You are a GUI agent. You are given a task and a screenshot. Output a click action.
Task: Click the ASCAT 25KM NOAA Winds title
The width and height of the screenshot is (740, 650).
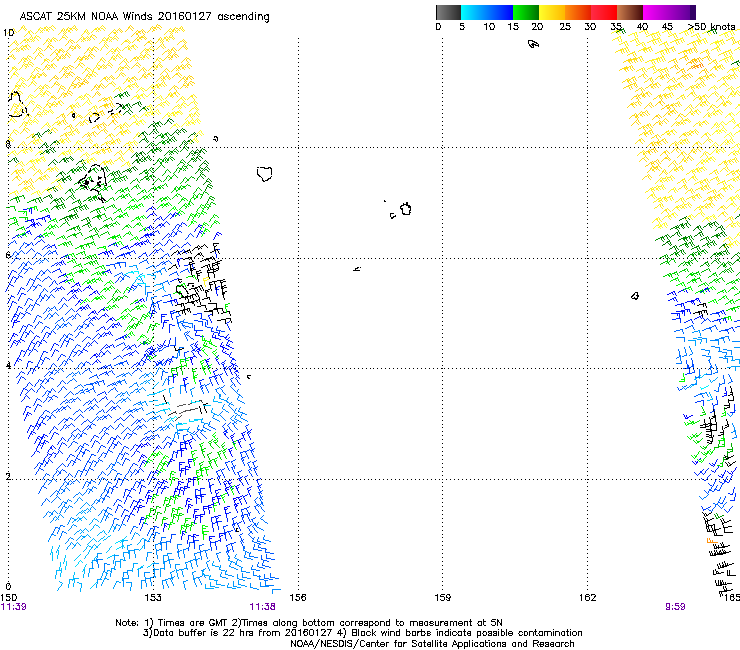pyautogui.click(x=144, y=16)
